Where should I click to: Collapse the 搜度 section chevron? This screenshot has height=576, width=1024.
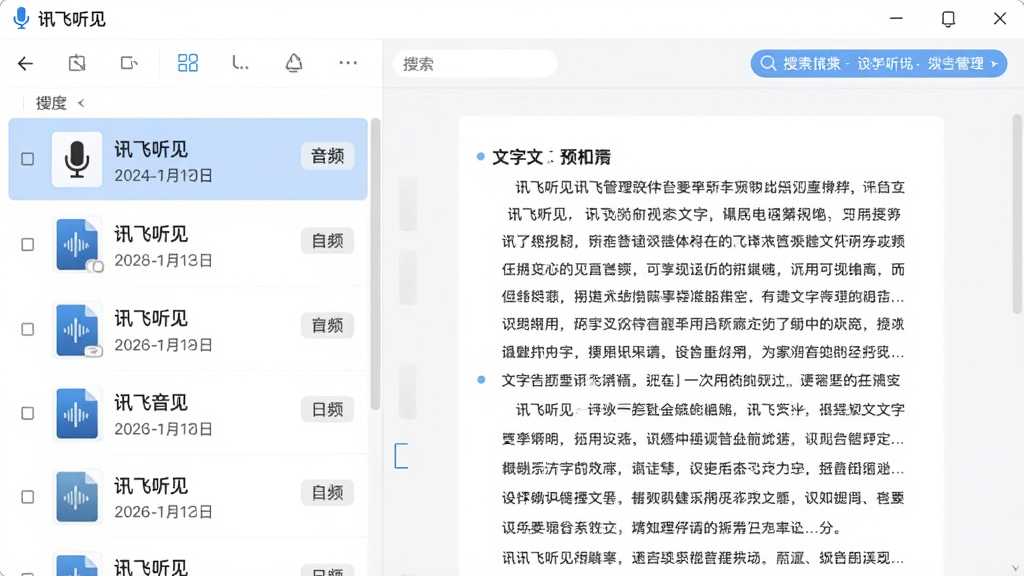click(x=81, y=103)
